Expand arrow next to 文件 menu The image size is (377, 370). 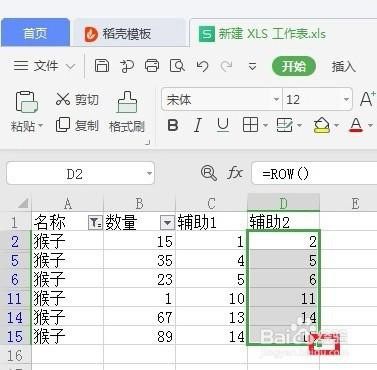point(70,66)
